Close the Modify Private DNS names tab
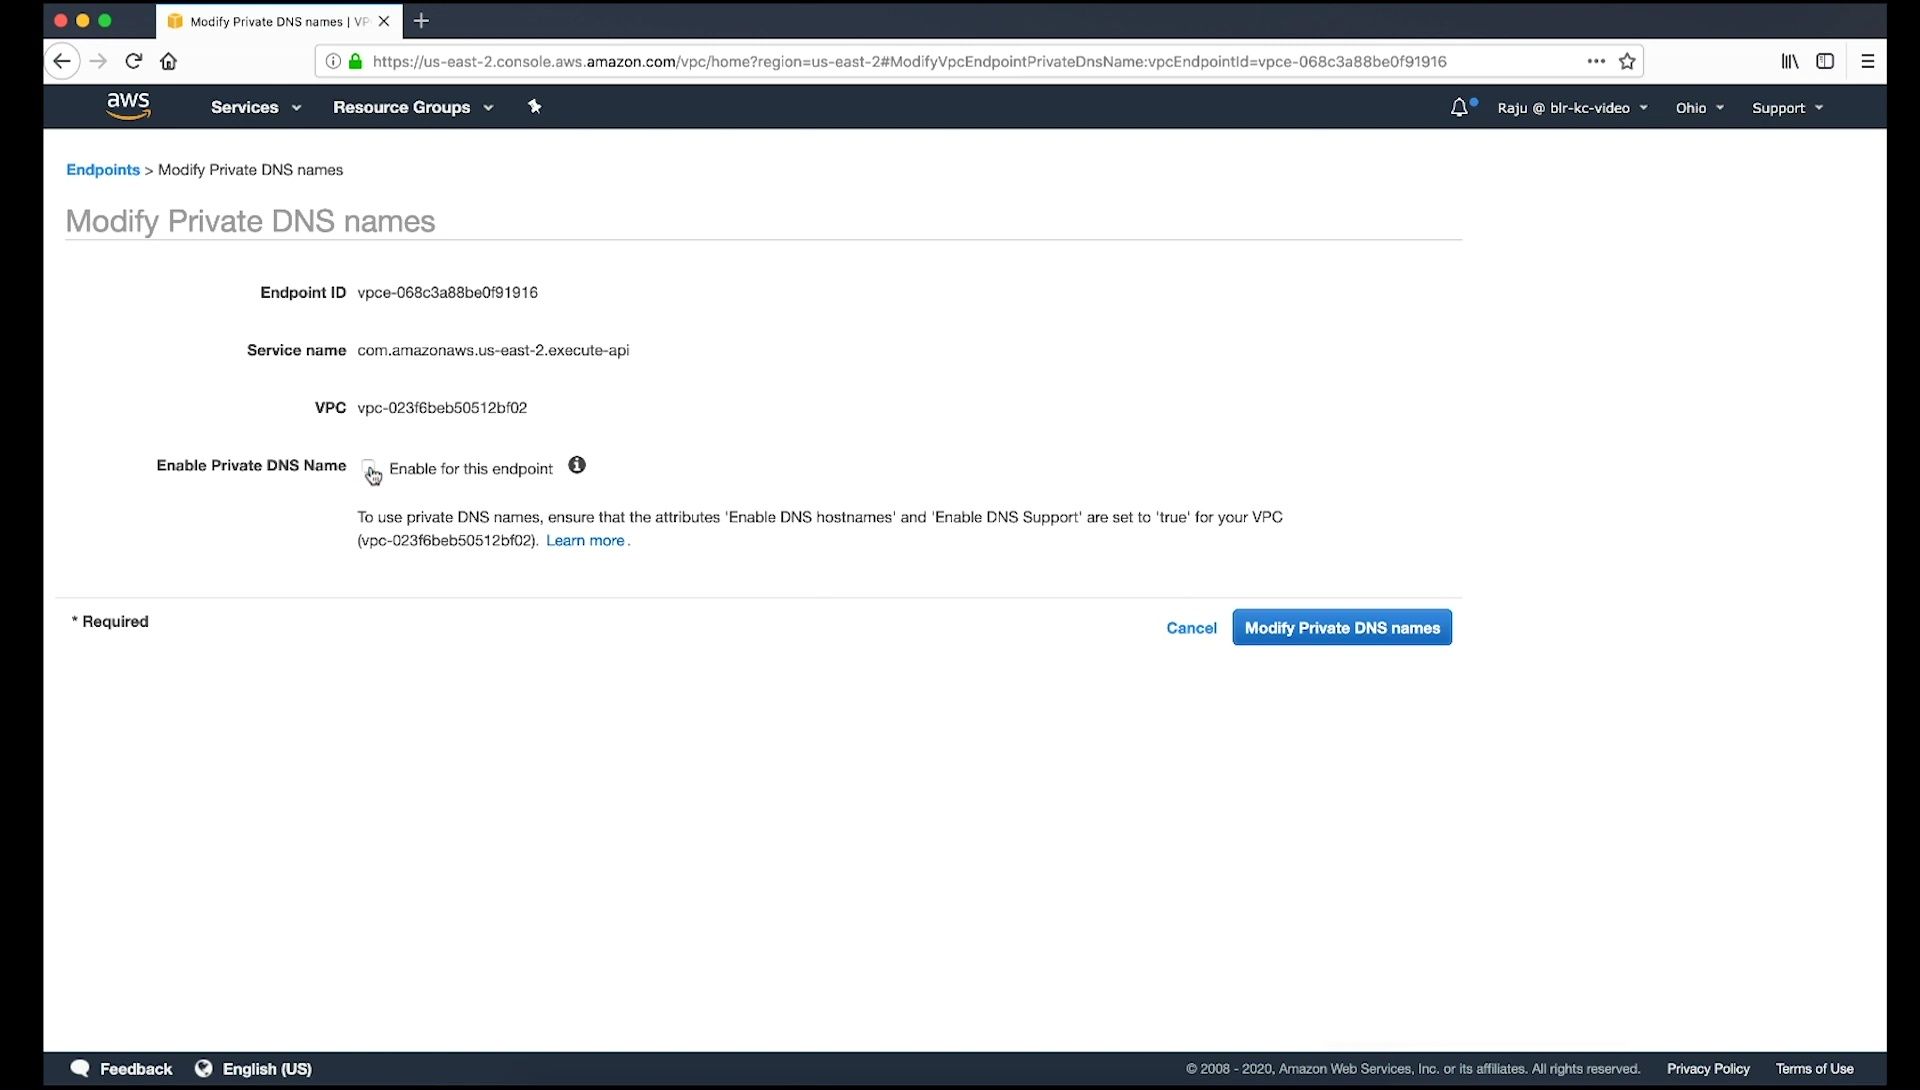 (384, 21)
